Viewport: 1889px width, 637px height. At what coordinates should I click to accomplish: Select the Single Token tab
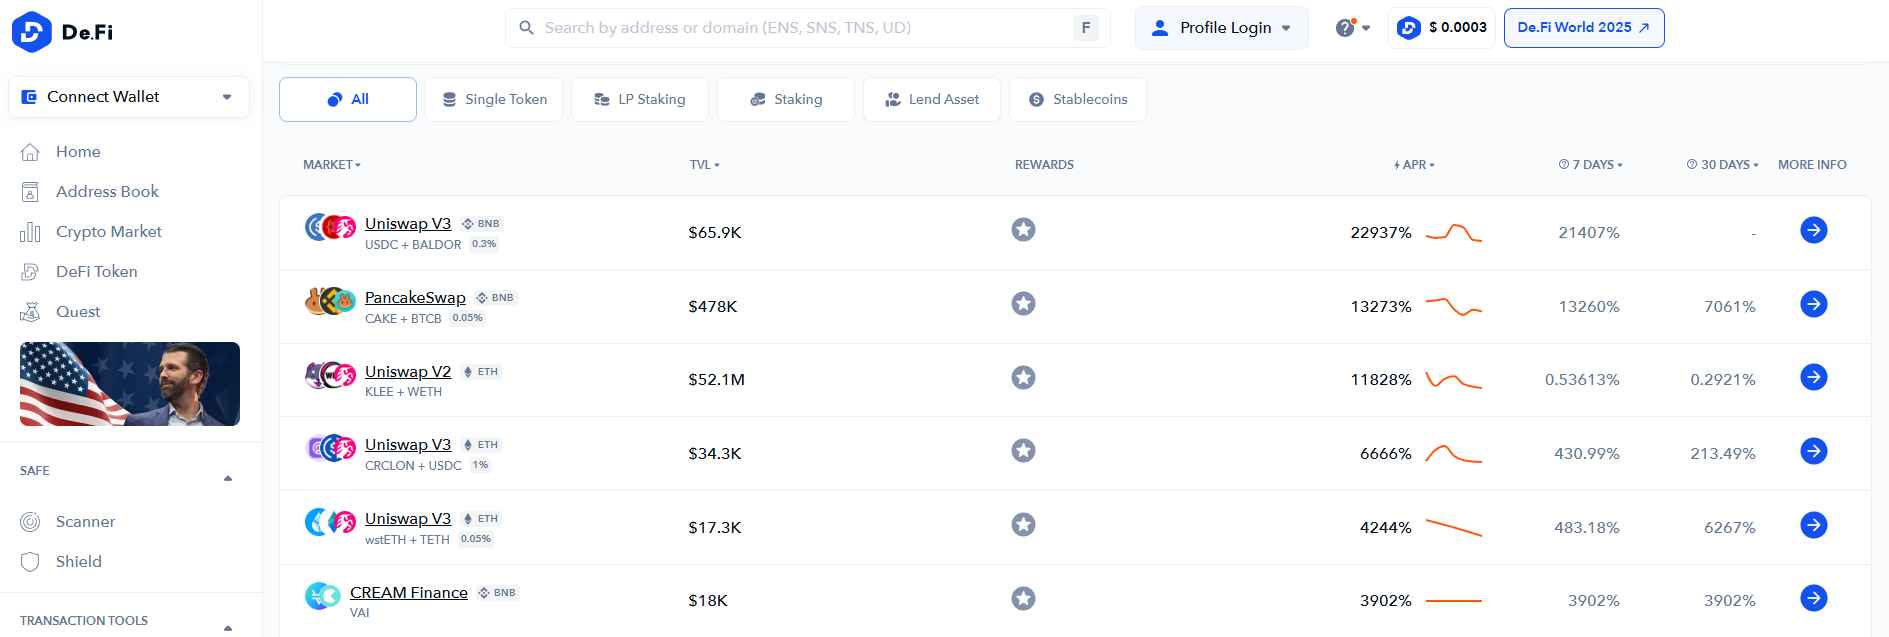coord(494,99)
